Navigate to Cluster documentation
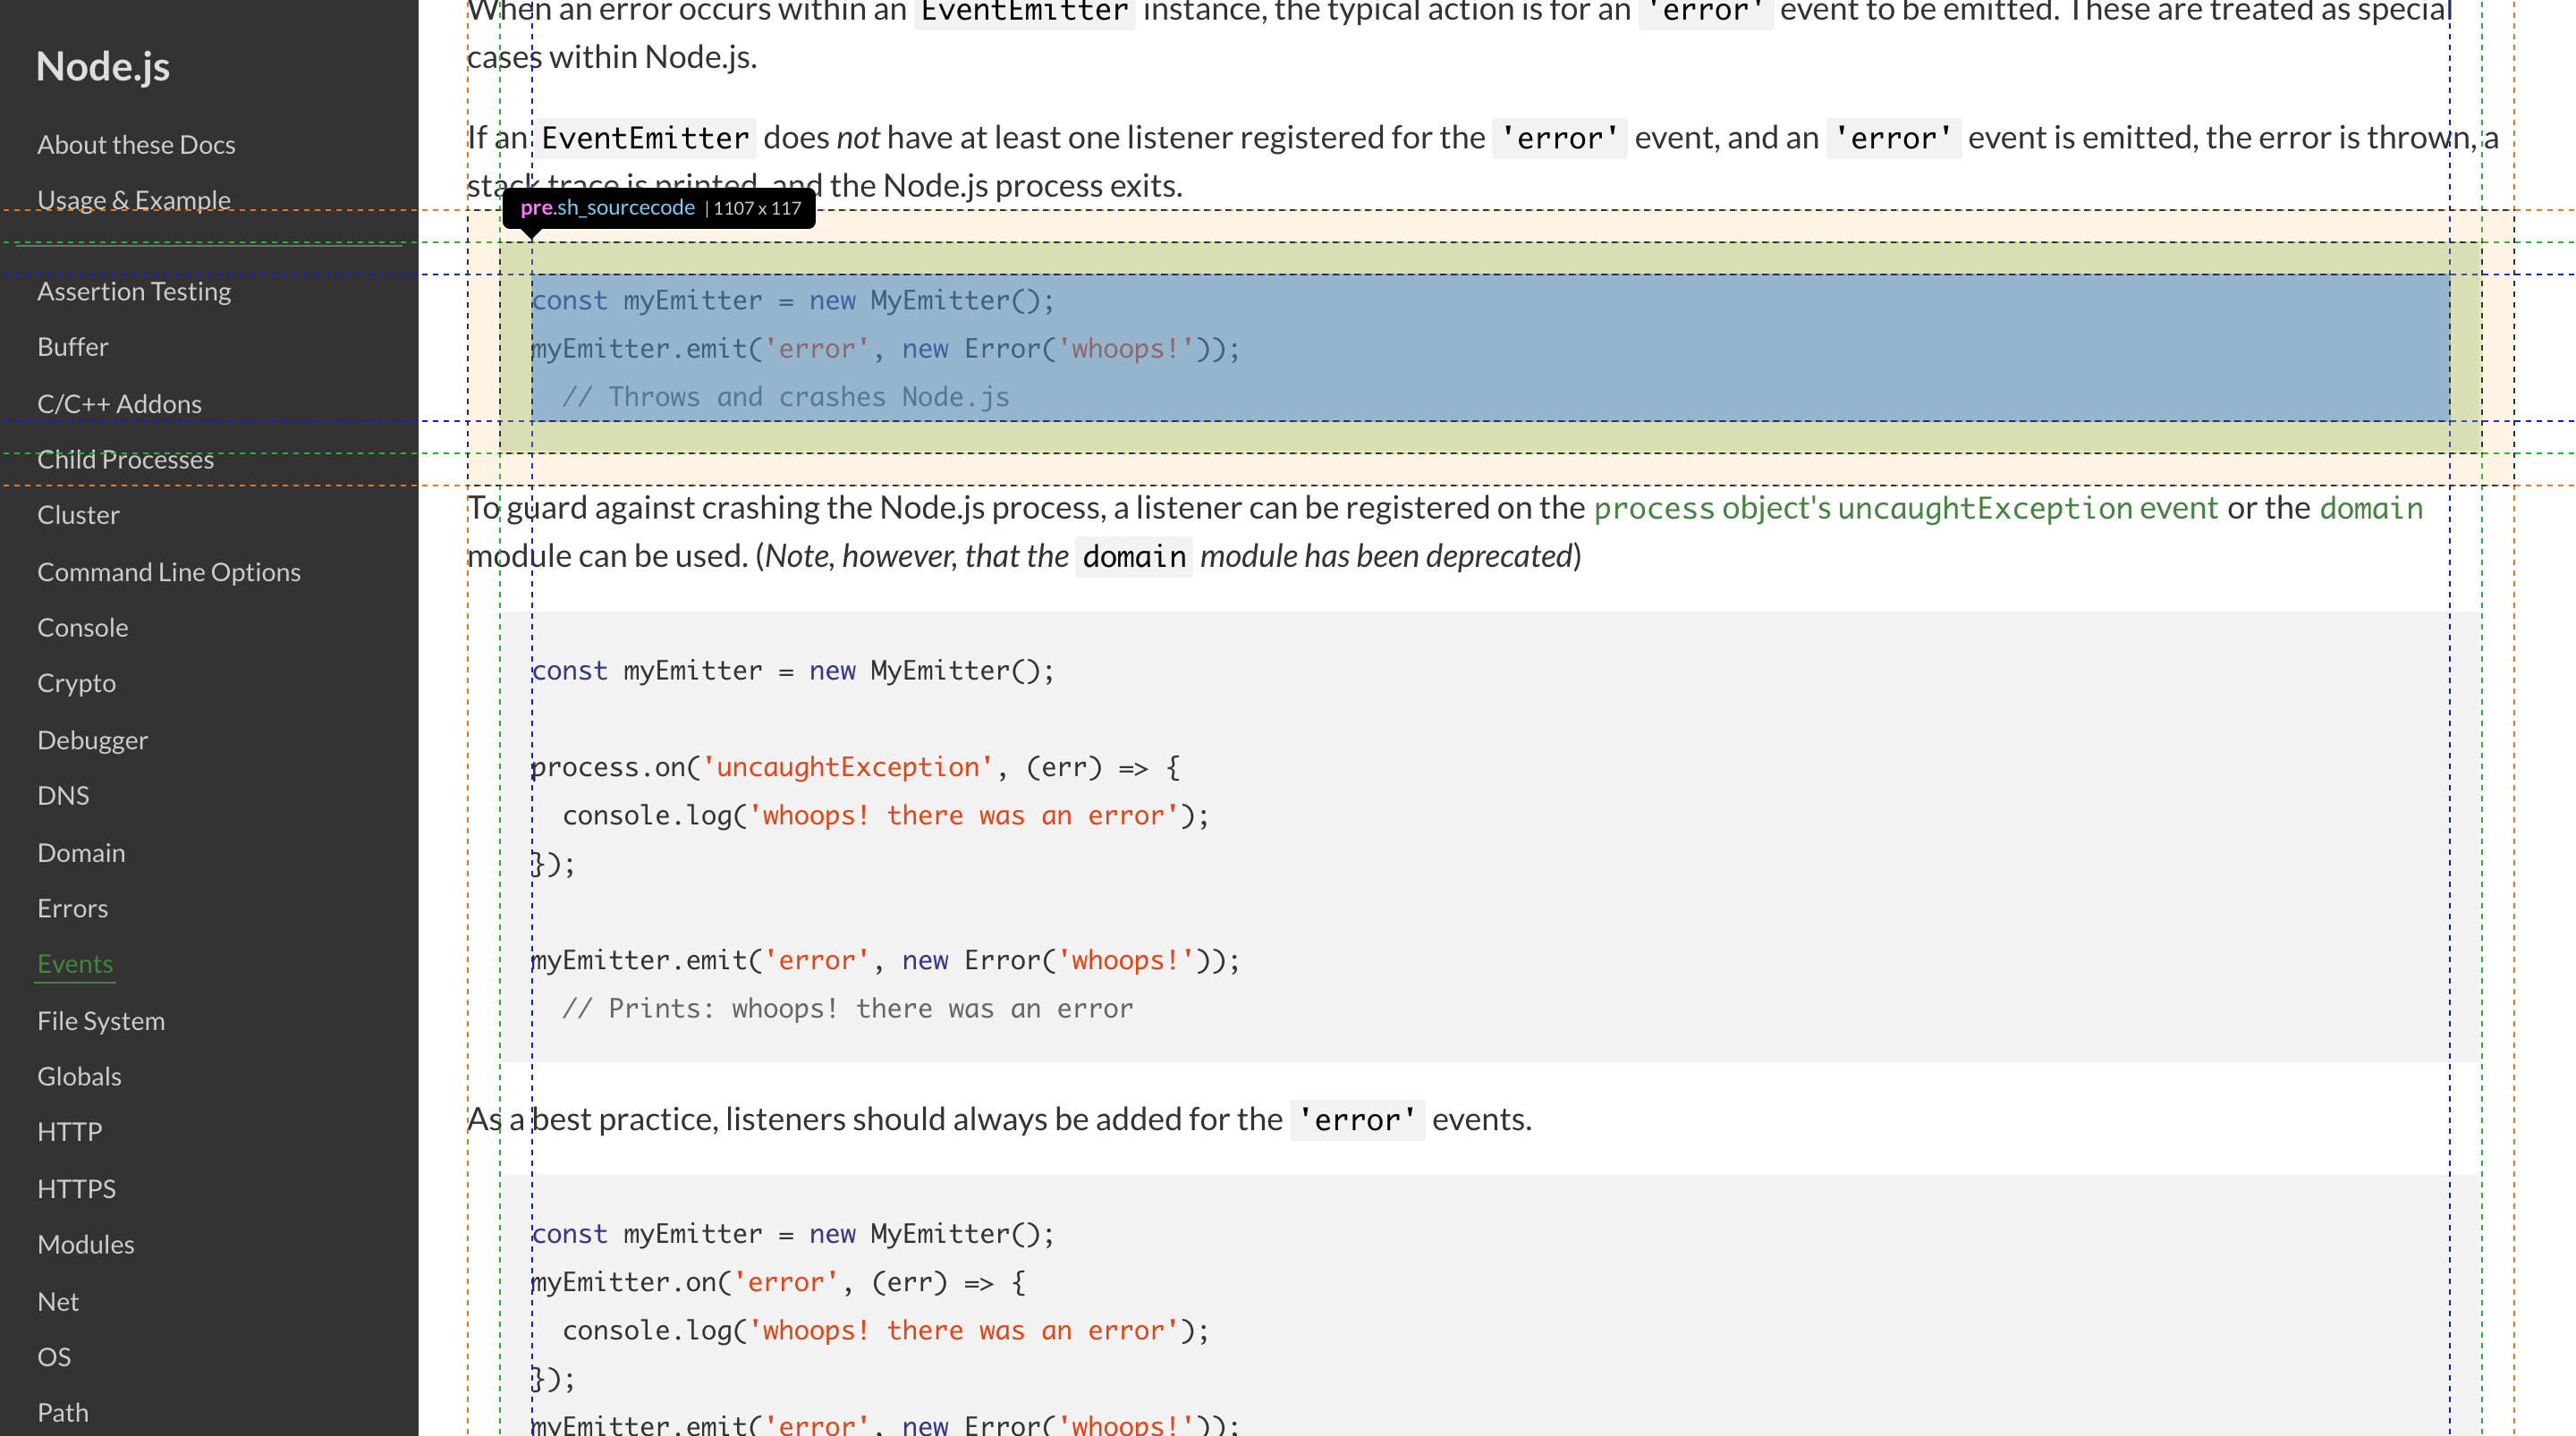This screenshot has width=2576, height=1436. pyautogui.click(x=78, y=515)
